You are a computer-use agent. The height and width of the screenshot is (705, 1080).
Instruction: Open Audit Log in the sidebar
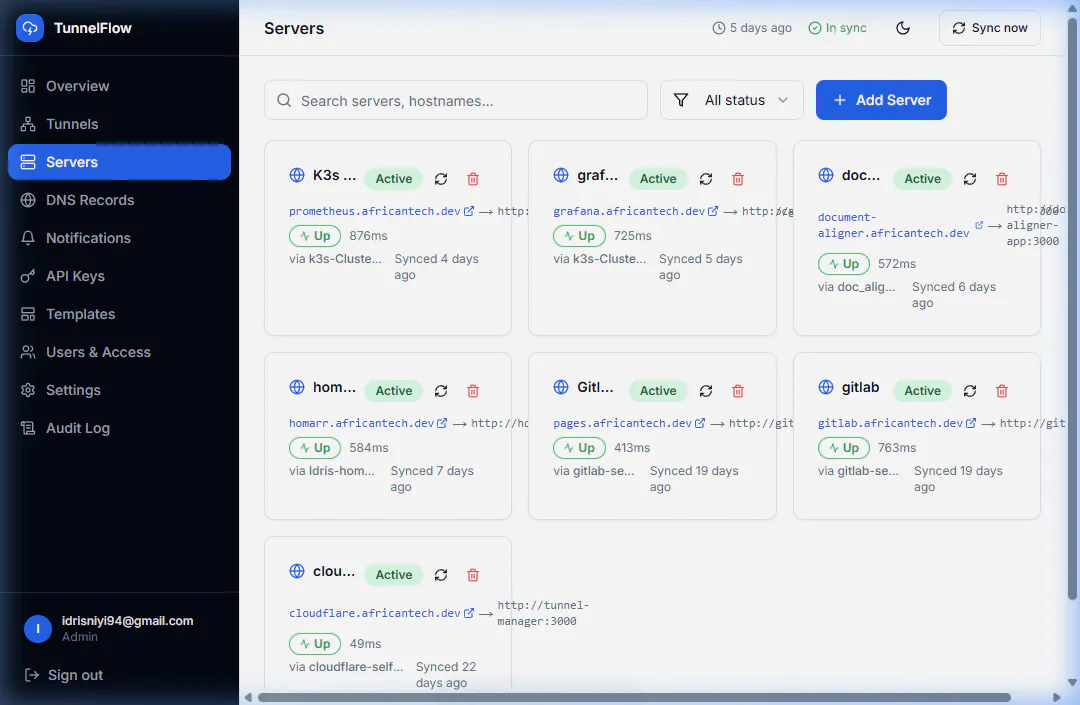pos(119,428)
